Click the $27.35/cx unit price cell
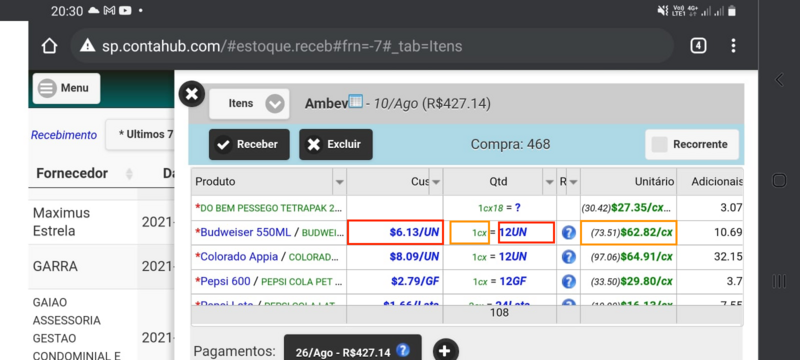Viewport: 800px width, 360px height. [x=629, y=208]
